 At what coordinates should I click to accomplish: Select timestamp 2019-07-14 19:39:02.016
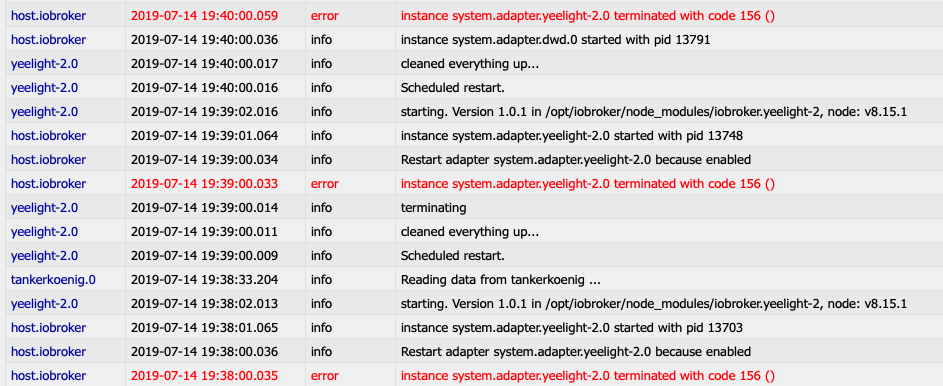point(204,112)
